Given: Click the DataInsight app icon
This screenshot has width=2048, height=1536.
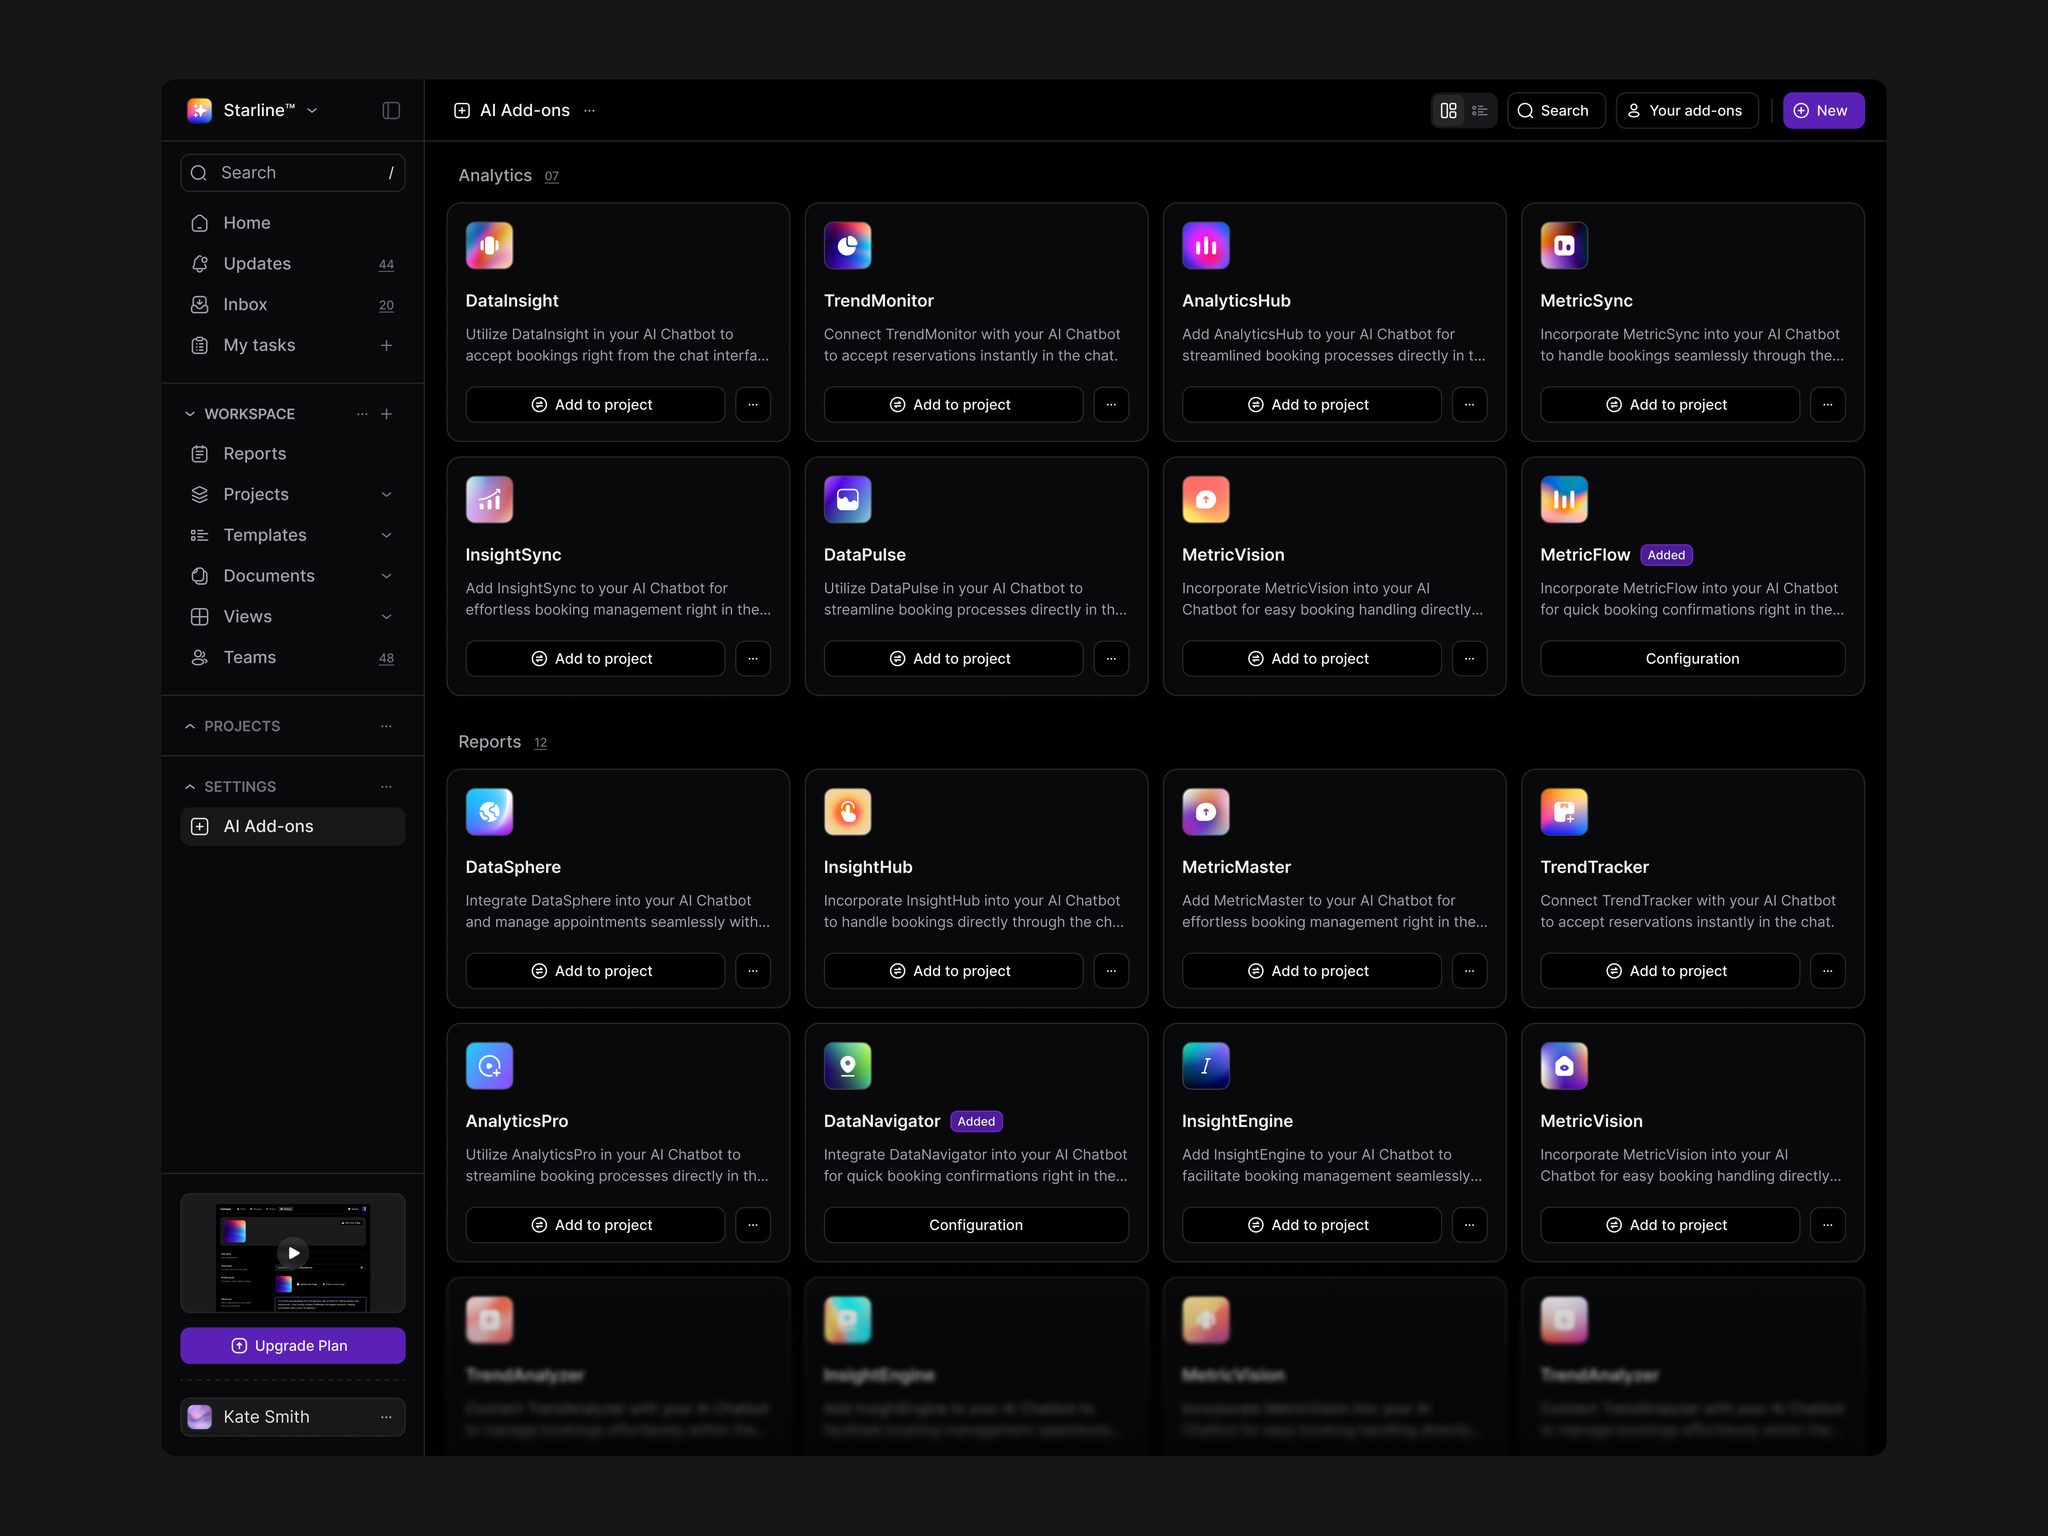Looking at the screenshot, I should point(489,245).
